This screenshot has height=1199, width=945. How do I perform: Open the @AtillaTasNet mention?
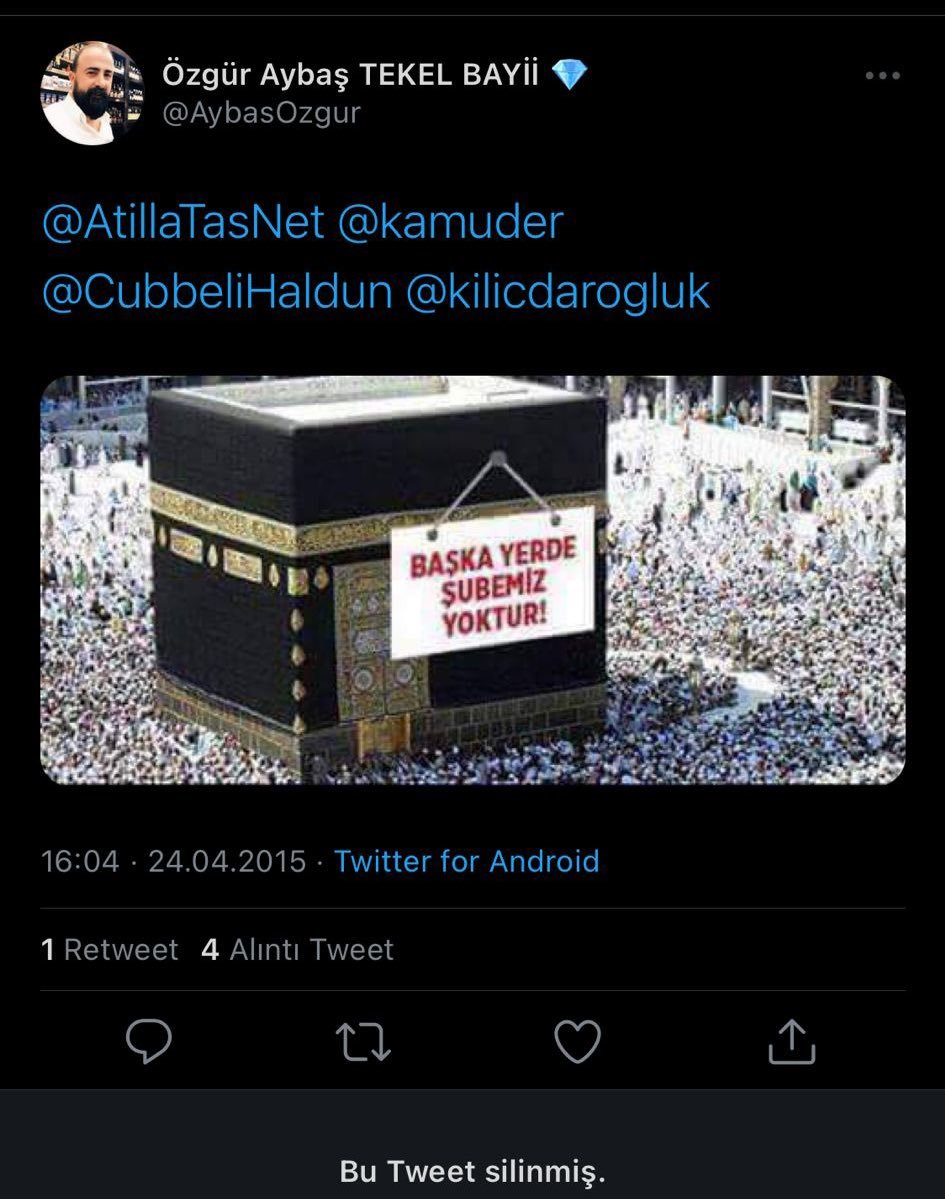[183, 223]
